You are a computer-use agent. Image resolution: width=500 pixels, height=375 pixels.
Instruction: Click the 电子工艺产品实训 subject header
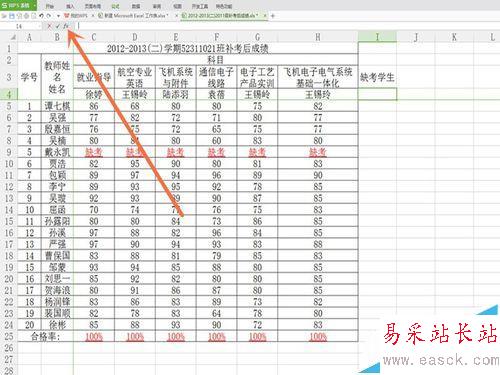[x=257, y=77]
